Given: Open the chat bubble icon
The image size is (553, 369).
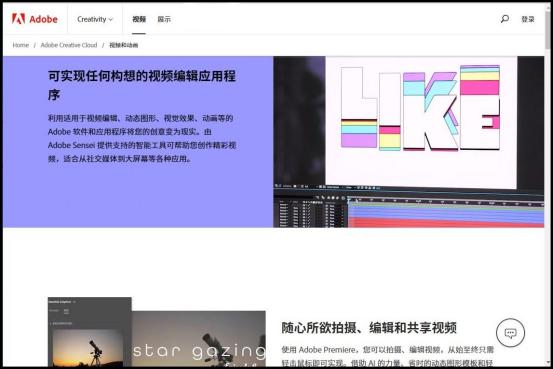Looking at the screenshot, I should (x=510, y=333).
